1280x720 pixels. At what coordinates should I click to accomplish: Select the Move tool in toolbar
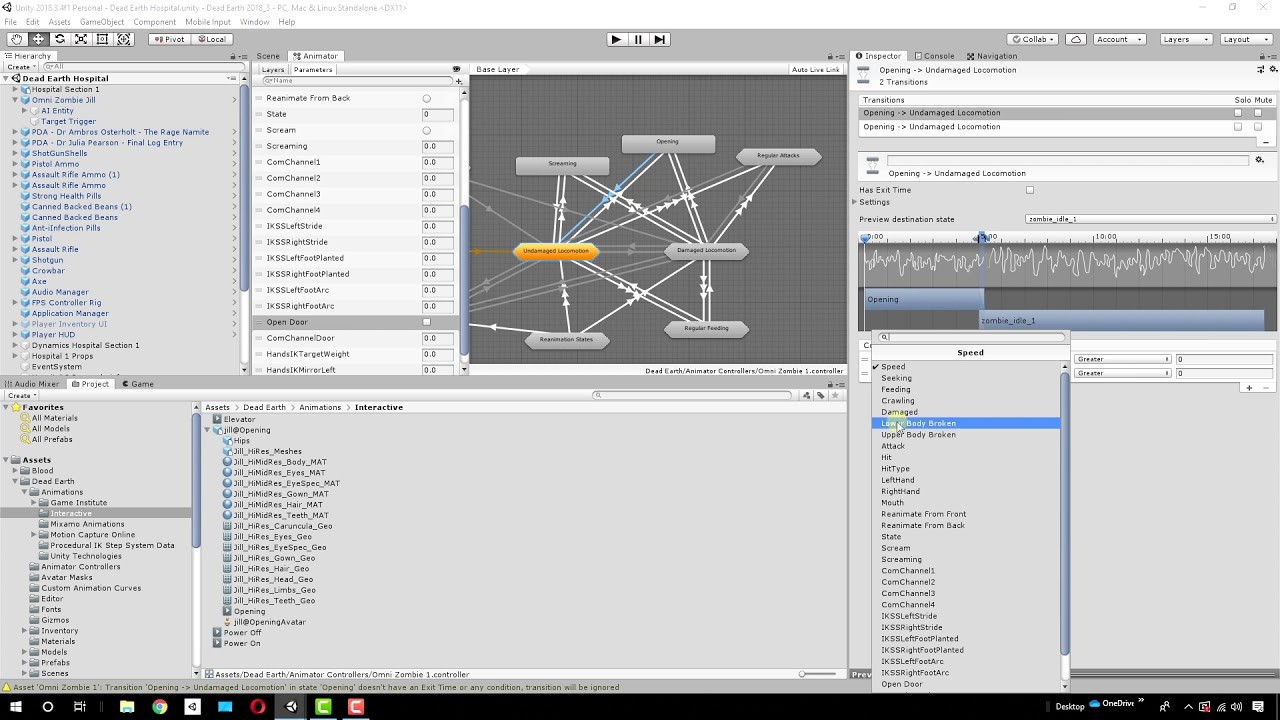tap(38, 39)
